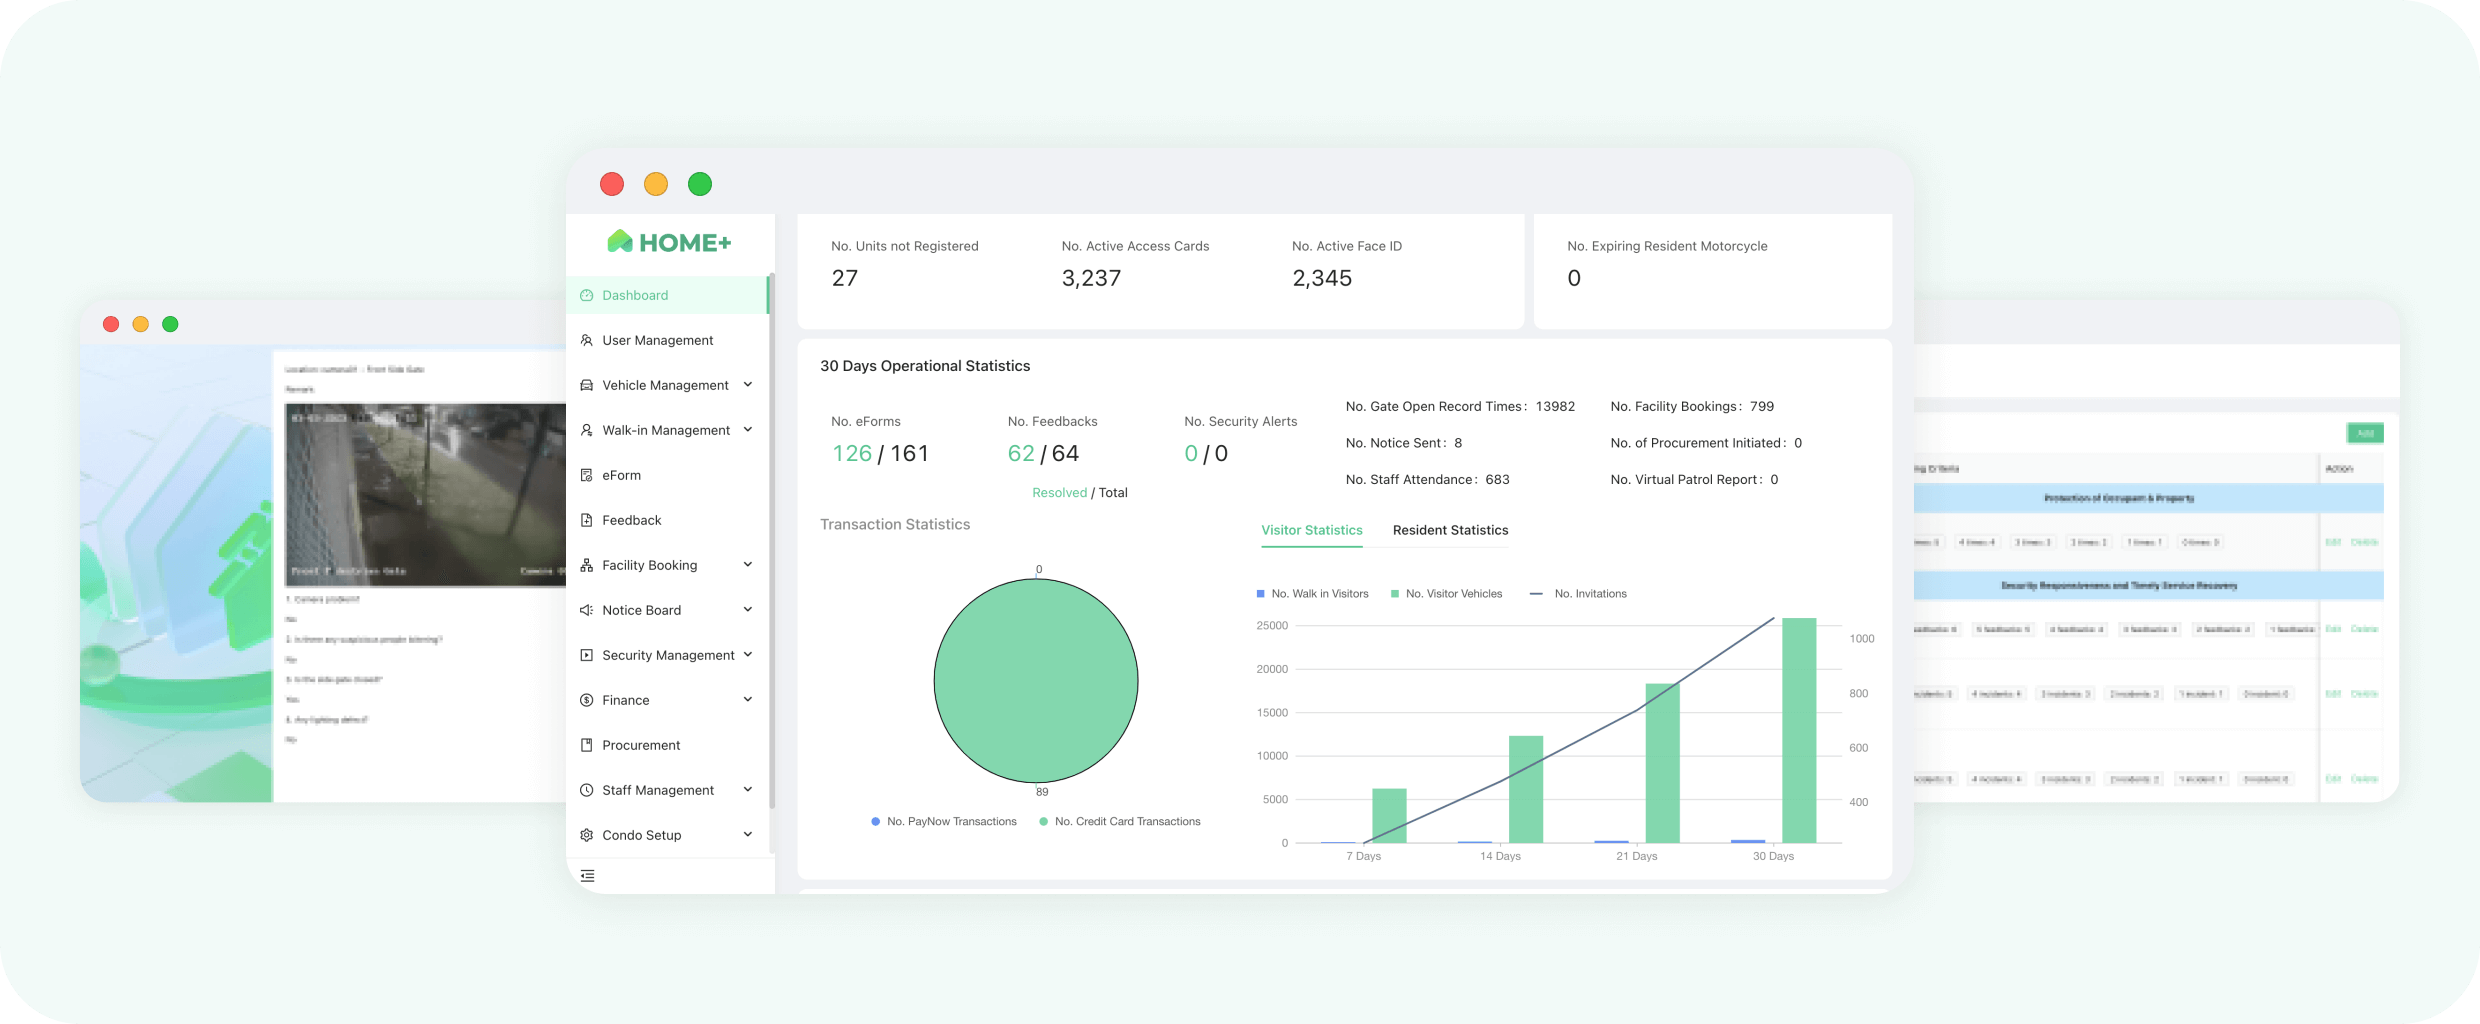This screenshot has width=2480, height=1024.
Task: Click the User Management person icon
Action: (x=587, y=340)
